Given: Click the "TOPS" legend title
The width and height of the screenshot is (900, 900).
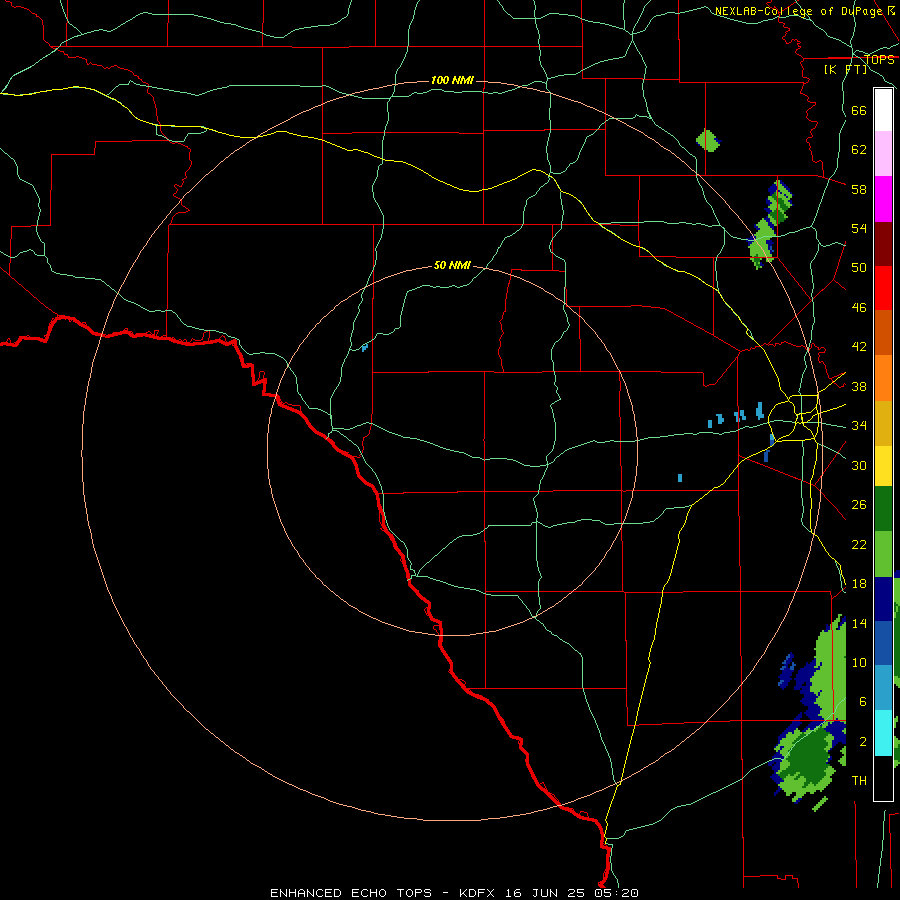Looking at the screenshot, I should (879, 60).
